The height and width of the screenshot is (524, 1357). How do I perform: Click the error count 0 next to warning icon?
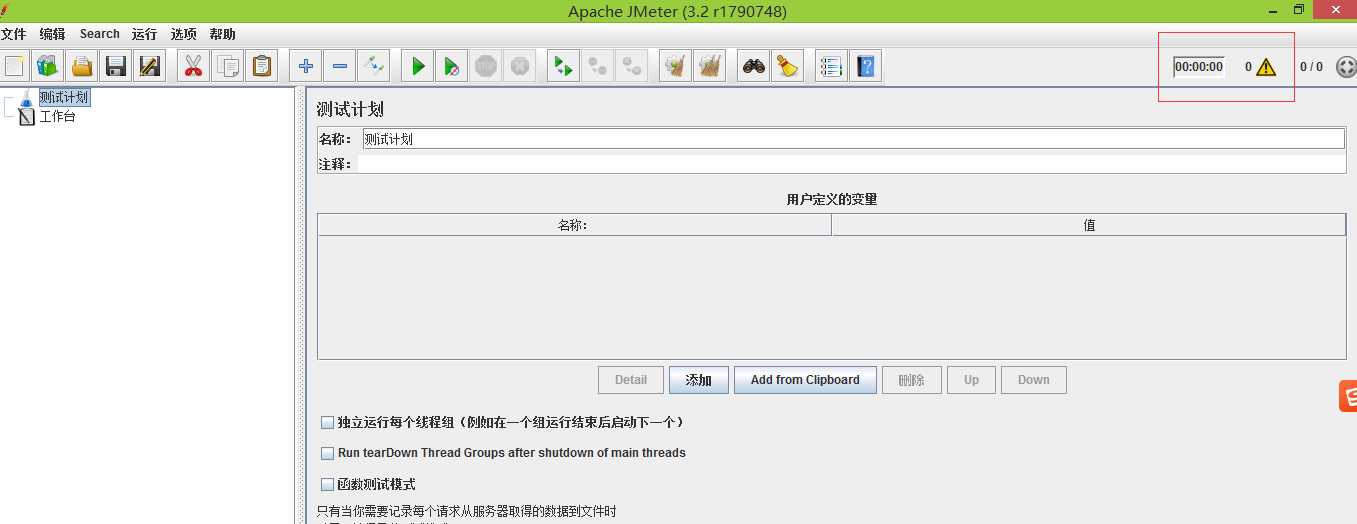pos(1248,67)
